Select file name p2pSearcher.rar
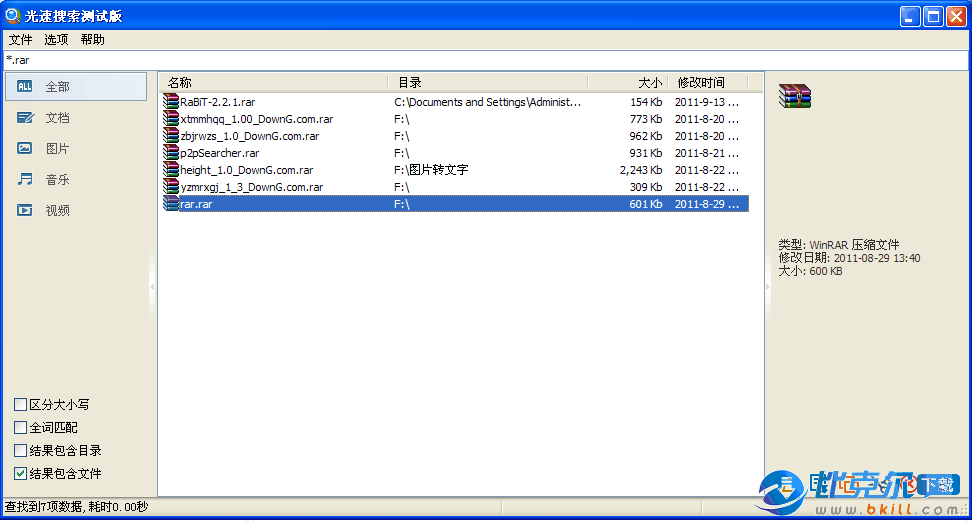This screenshot has width=972, height=522. click(220, 153)
